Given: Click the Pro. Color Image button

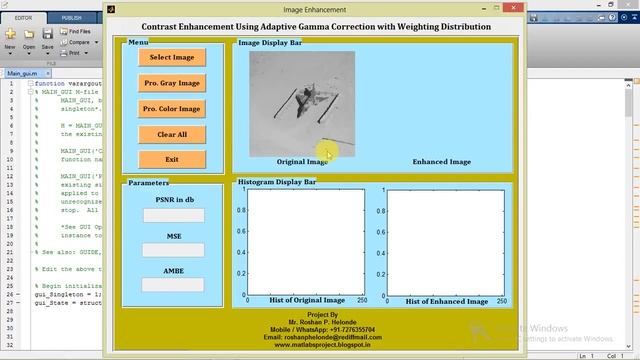Looking at the screenshot, I should (x=171, y=109).
